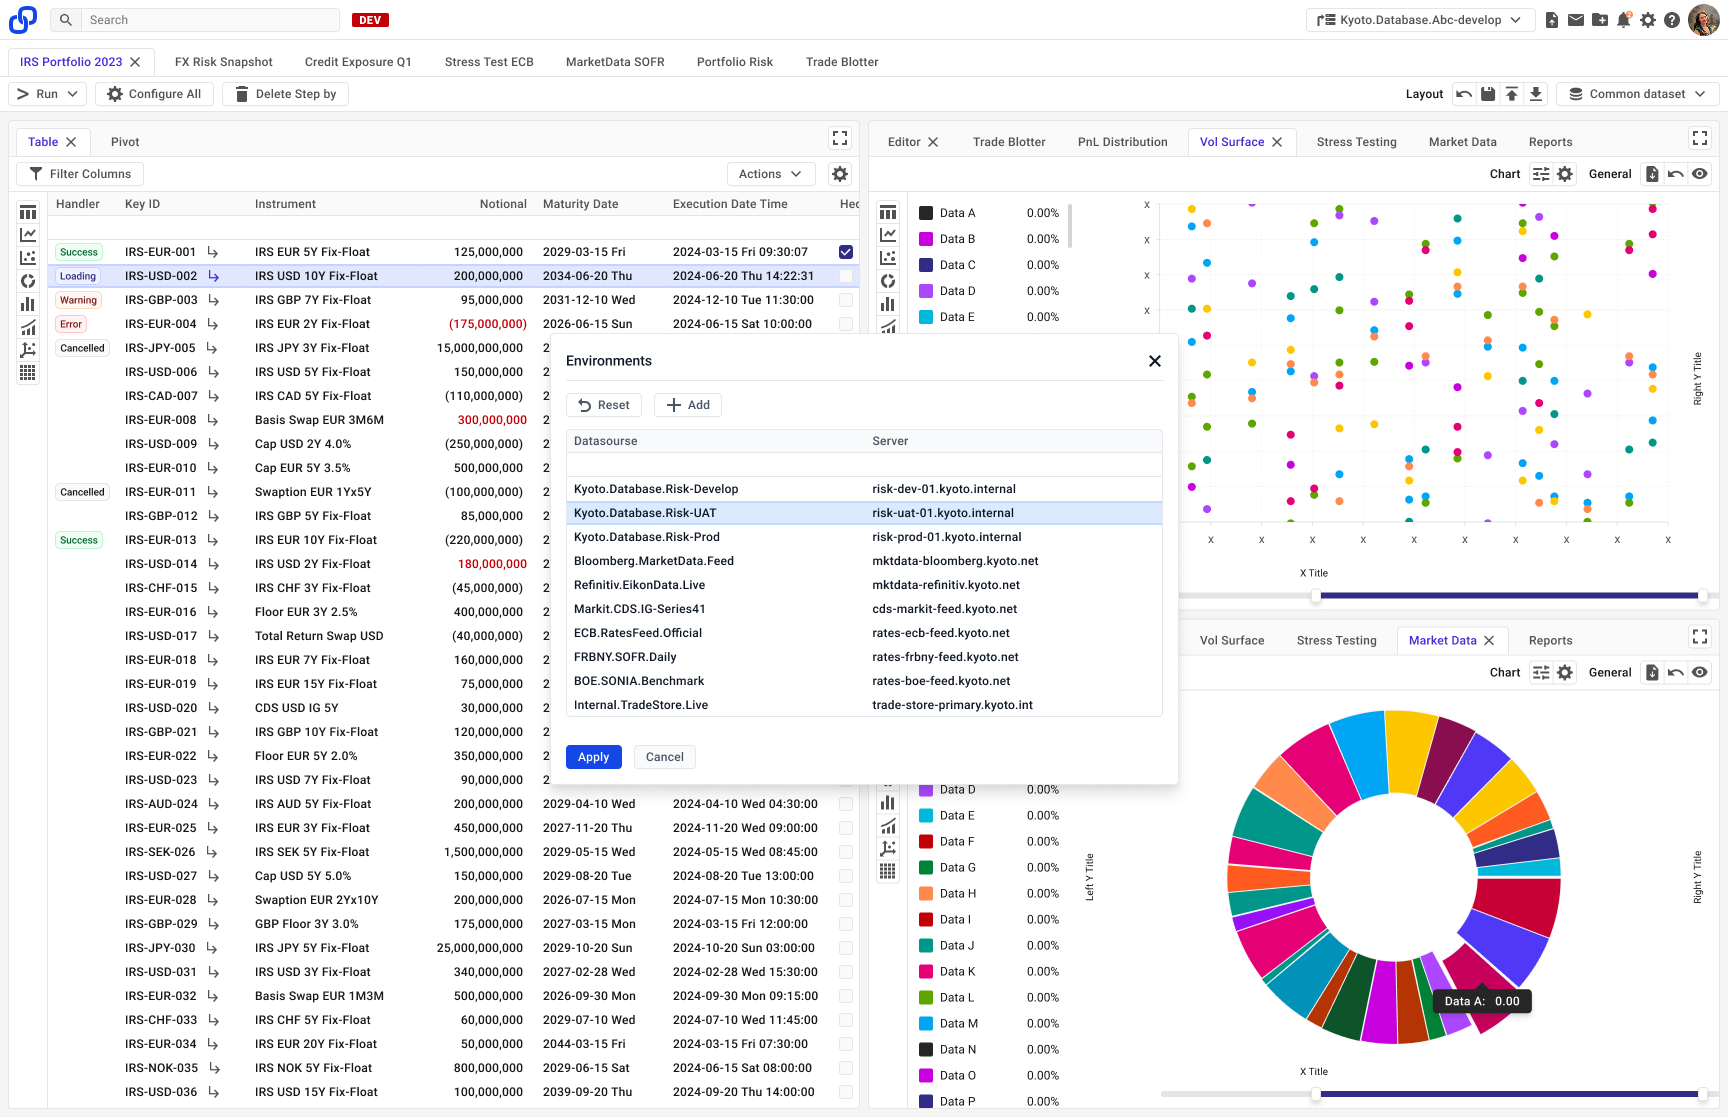This screenshot has height=1117, width=1728.
Task: Save the layout with floppy disk icon
Action: (x=1488, y=94)
